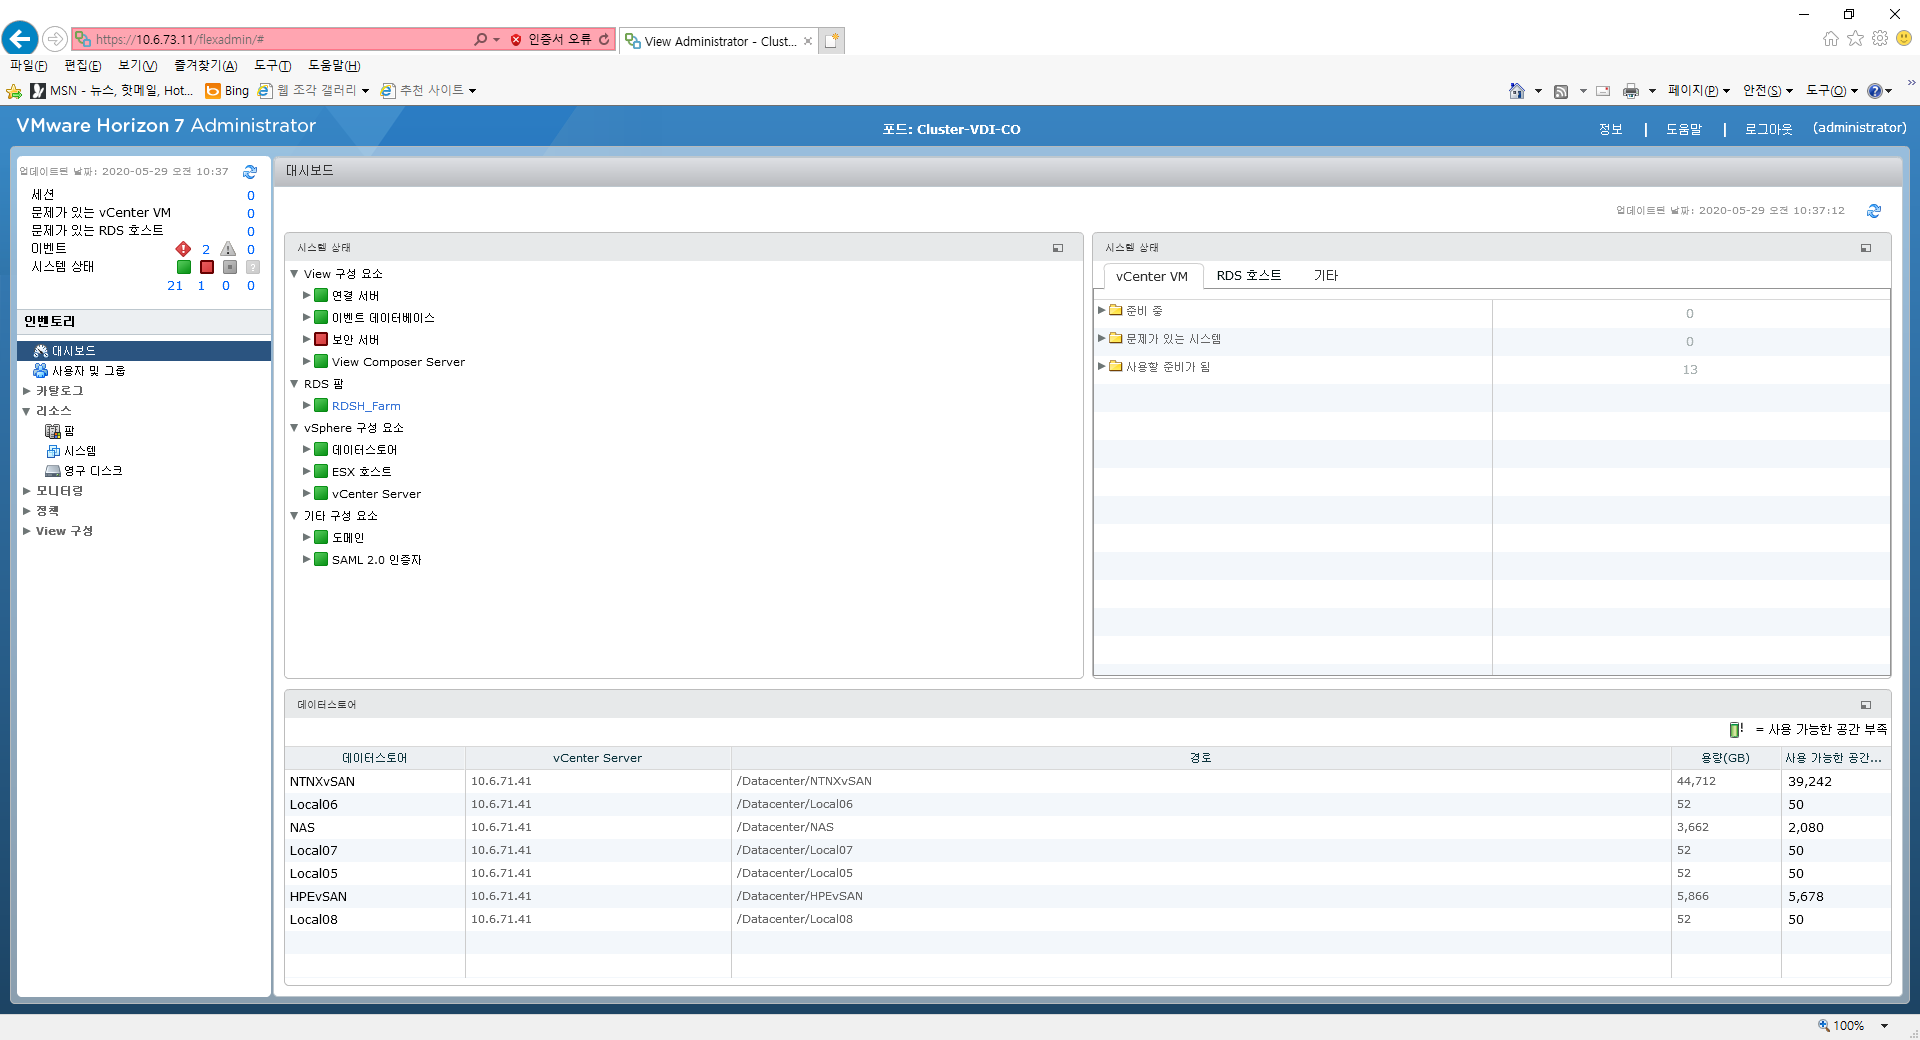Collapse the 리소스 sidebar section

(27, 411)
